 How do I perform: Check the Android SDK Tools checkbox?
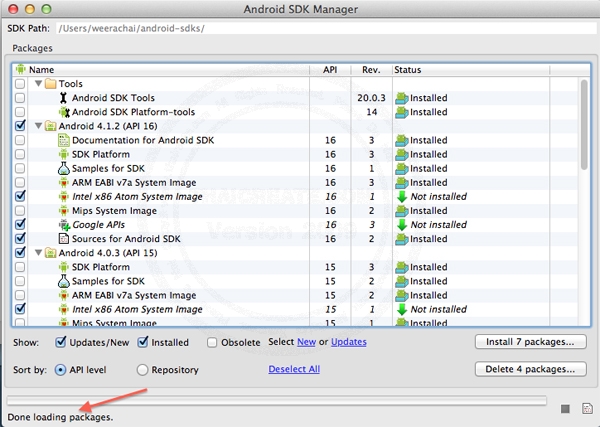click(20, 98)
